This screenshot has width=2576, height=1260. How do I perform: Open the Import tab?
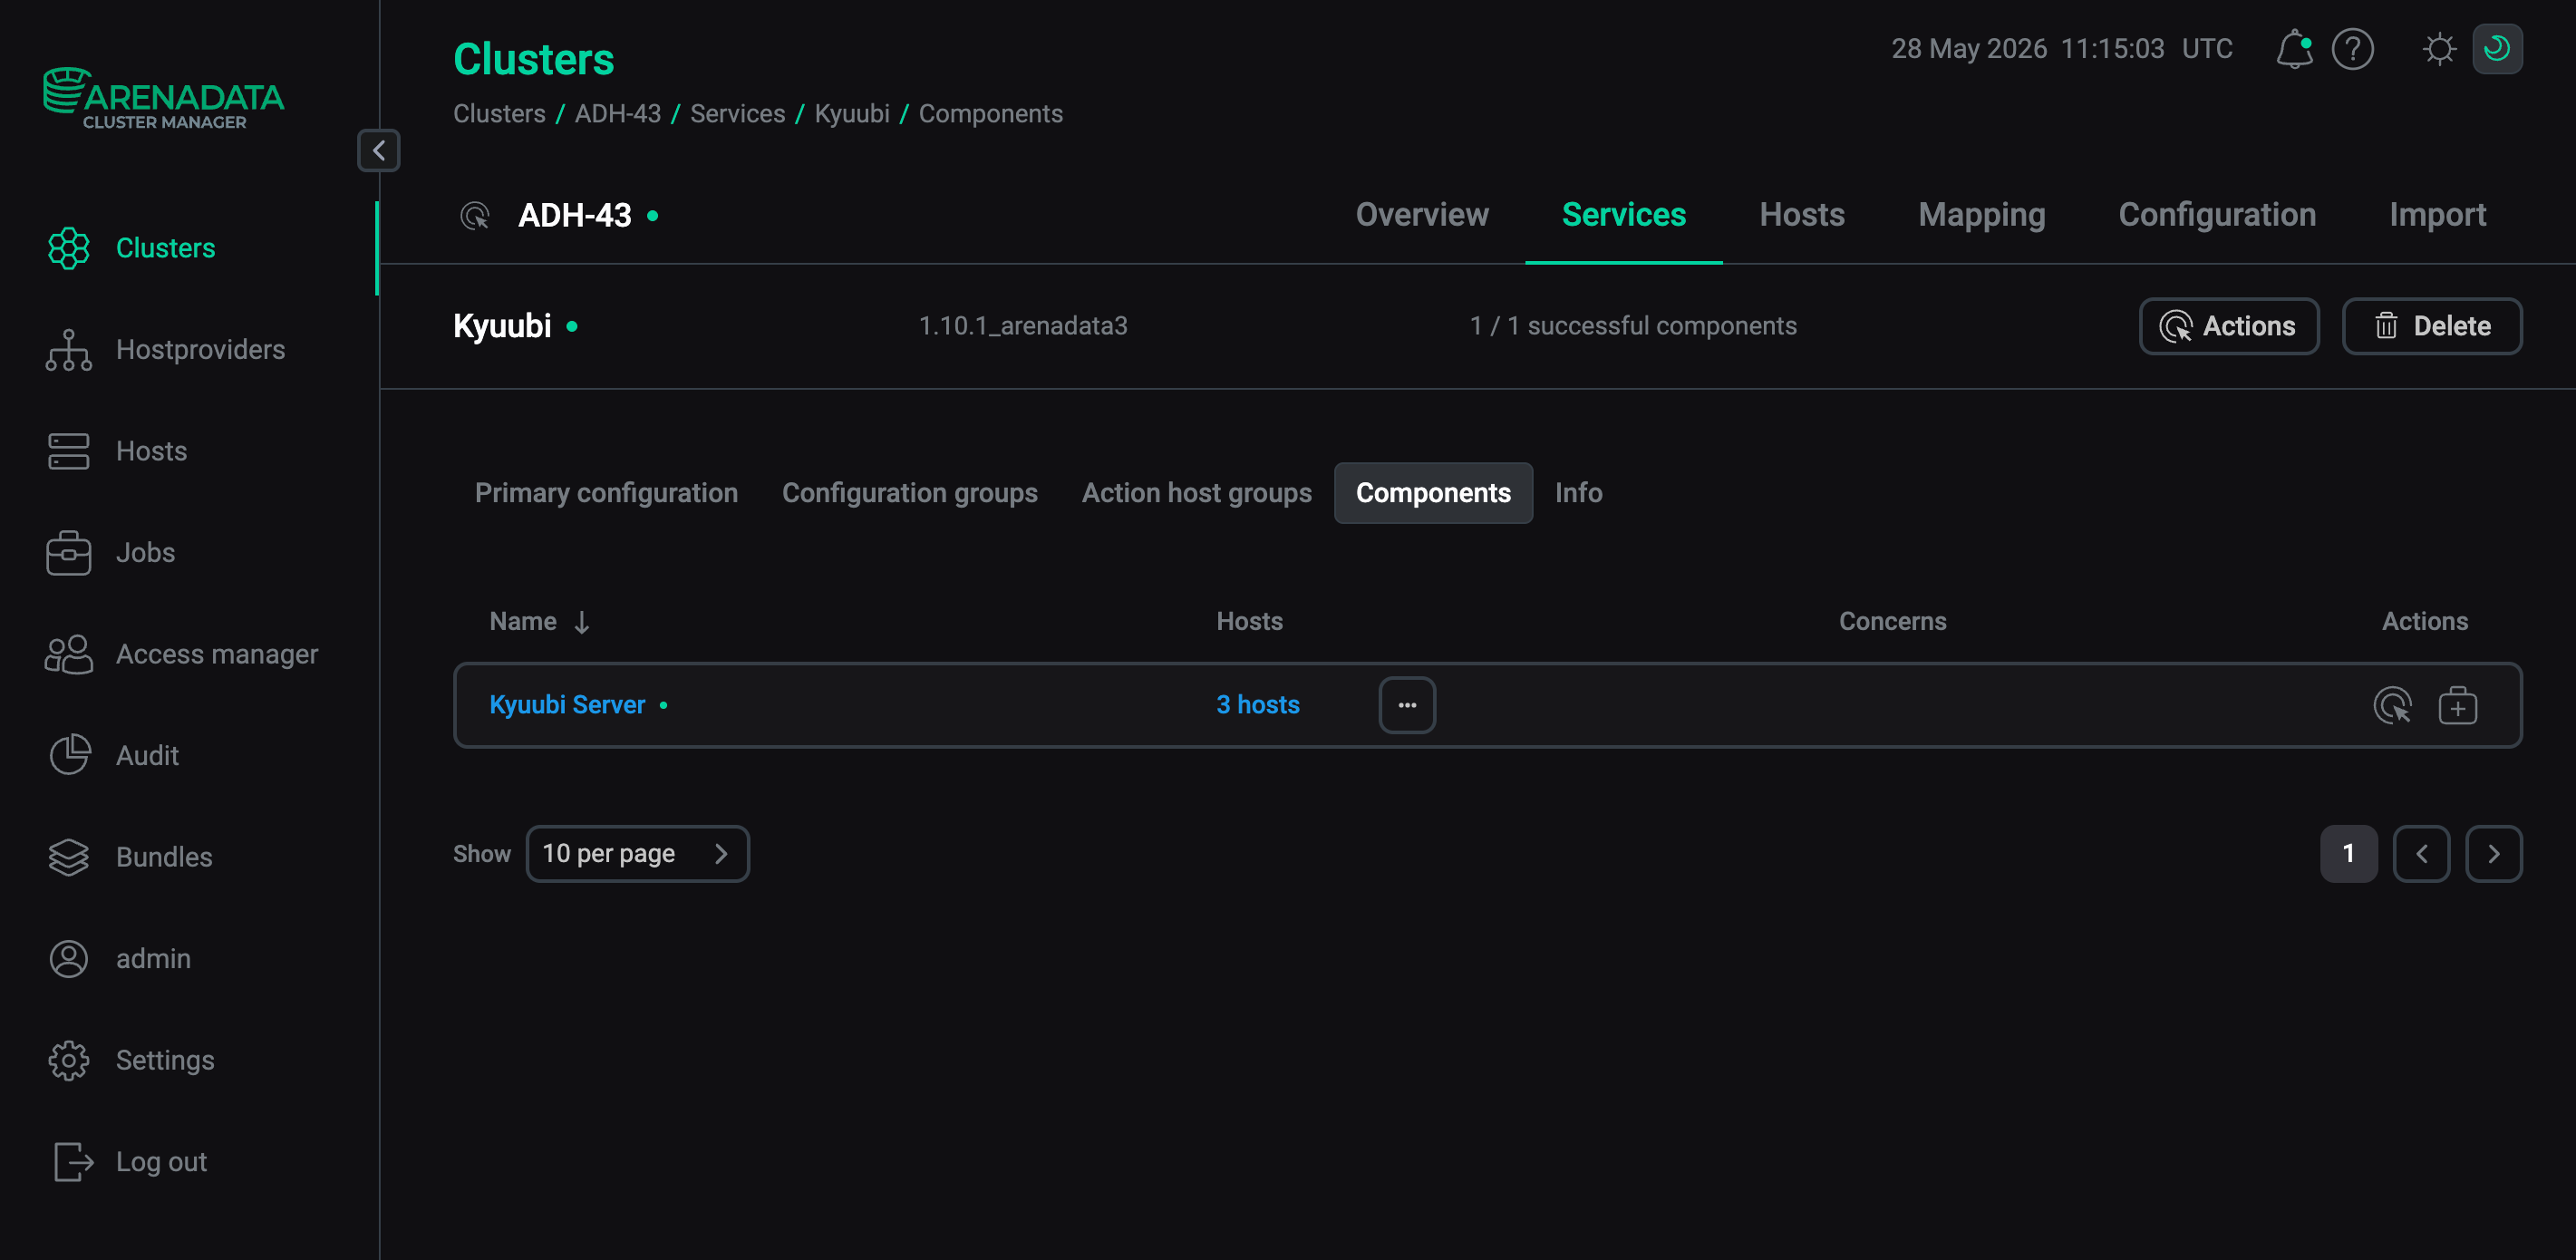click(2437, 215)
